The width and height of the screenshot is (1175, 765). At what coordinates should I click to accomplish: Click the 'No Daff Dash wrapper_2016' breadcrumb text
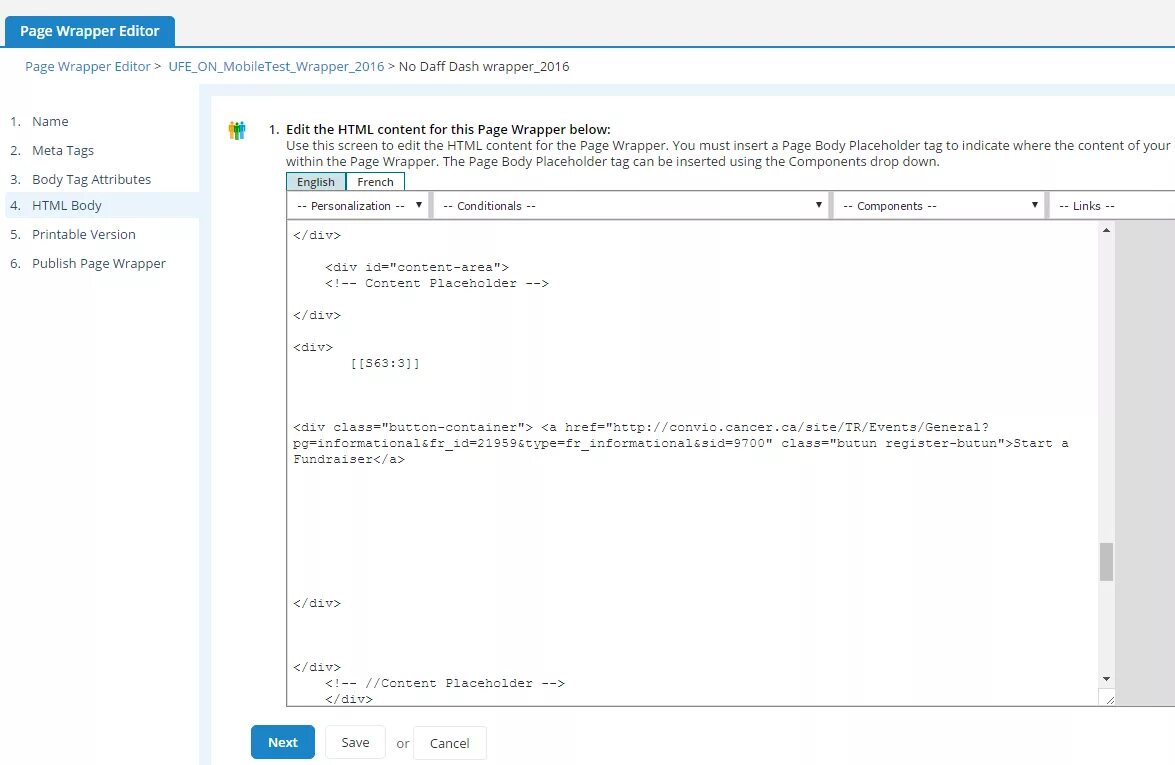484,67
